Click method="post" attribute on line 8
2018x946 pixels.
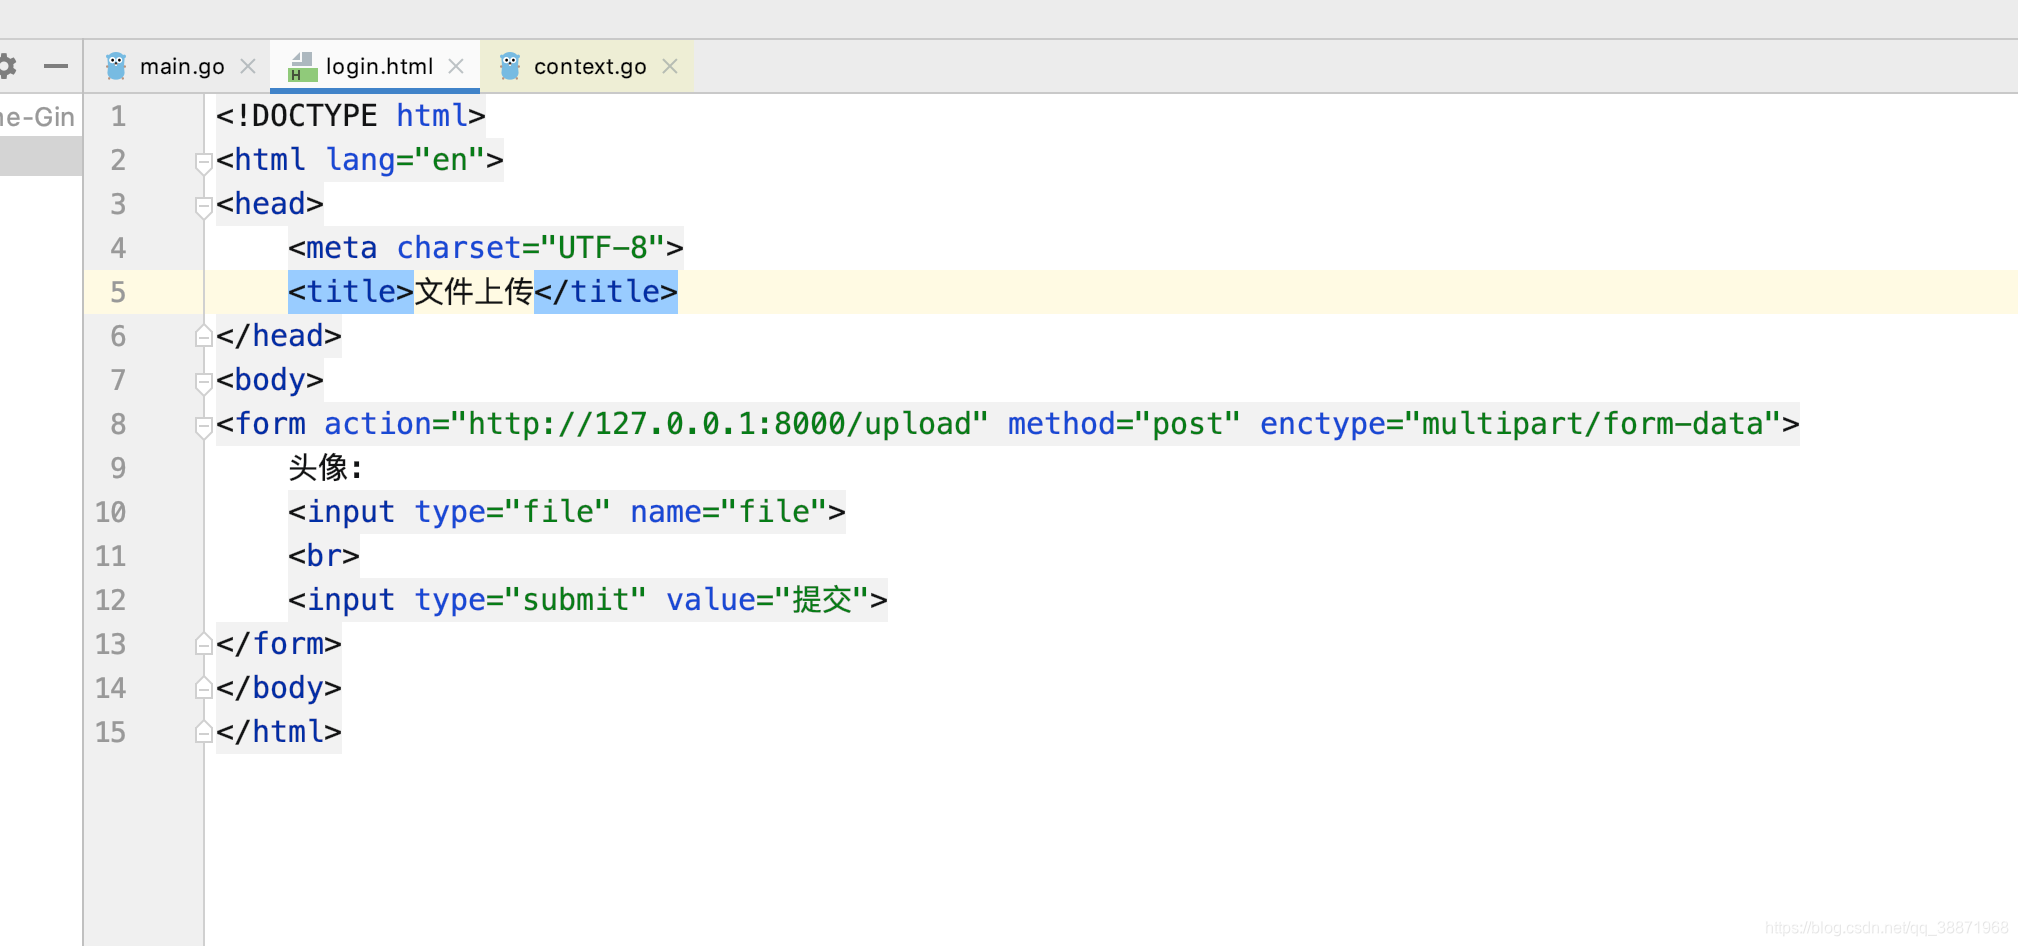pyautogui.click(x=1124, y=424)
